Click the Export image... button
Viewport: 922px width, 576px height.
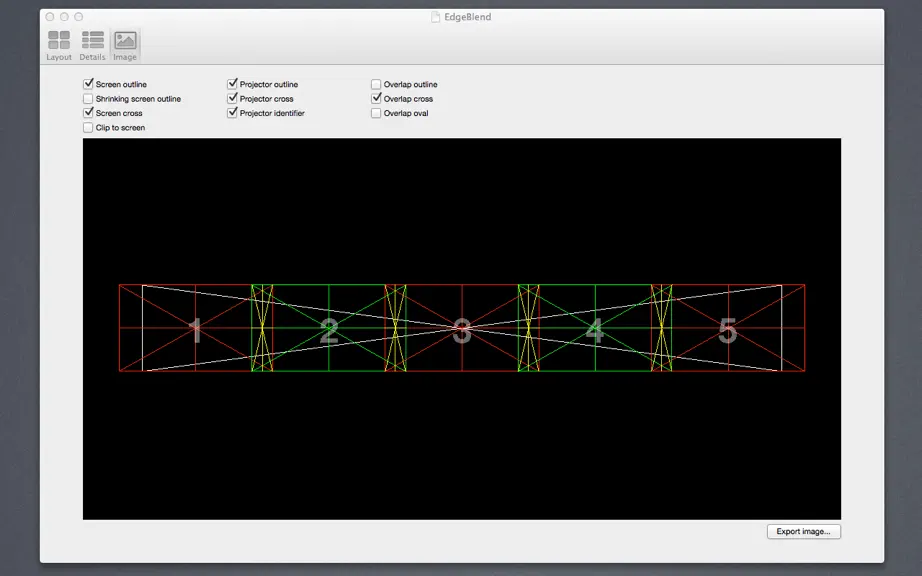point(803,531)
